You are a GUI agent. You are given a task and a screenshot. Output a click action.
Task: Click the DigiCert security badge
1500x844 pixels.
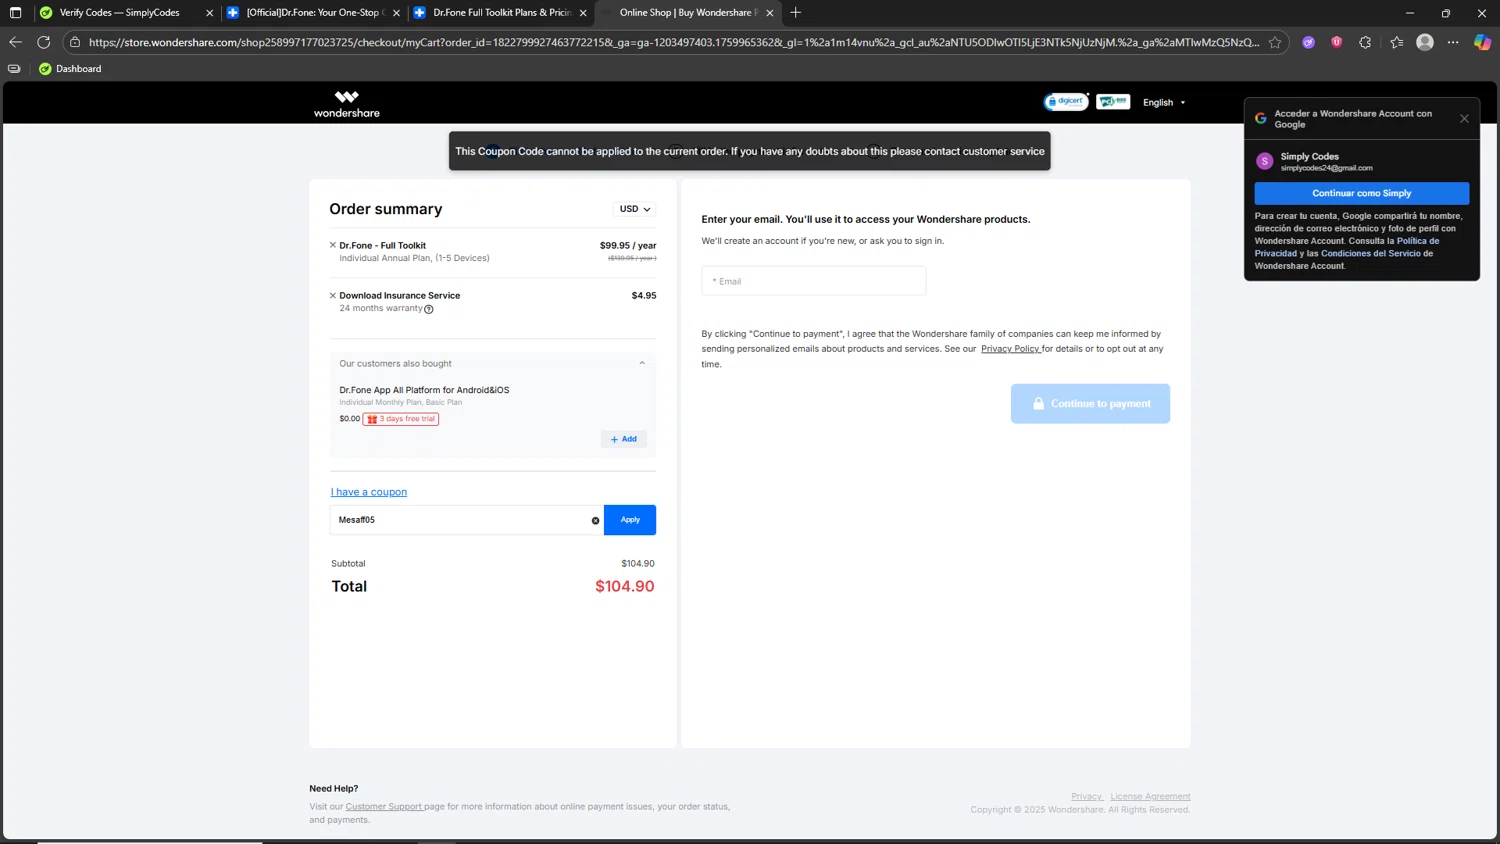pyautogui.click(x=1066, y=102)
